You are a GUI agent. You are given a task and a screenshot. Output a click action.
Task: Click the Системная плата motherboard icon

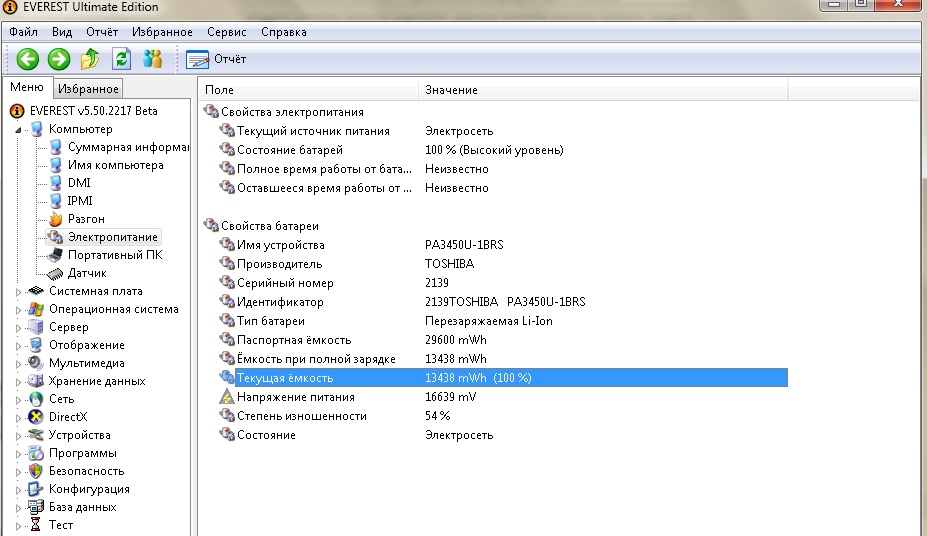click(x=36, y=291)
